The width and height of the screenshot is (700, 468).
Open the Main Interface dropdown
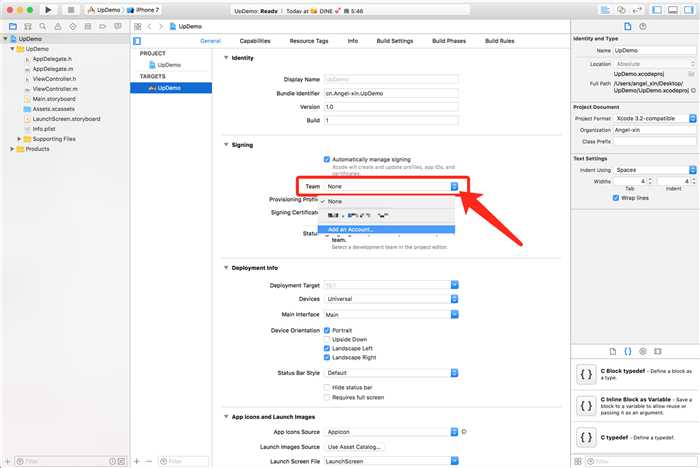(392, 314)
